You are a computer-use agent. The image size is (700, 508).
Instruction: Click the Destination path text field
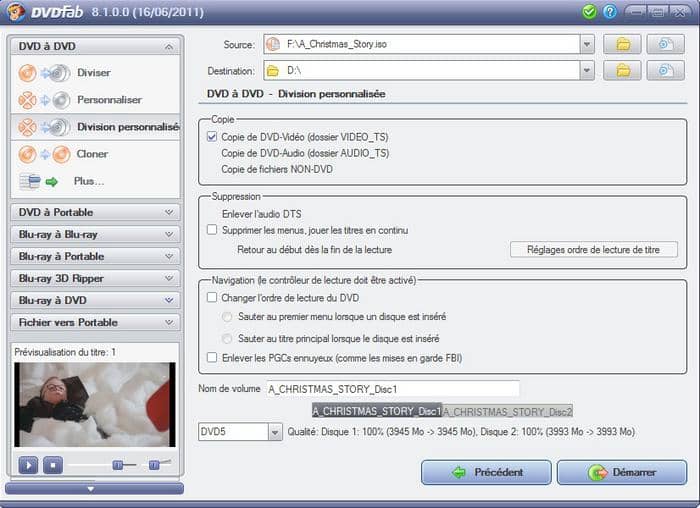(x=421, y=71)
